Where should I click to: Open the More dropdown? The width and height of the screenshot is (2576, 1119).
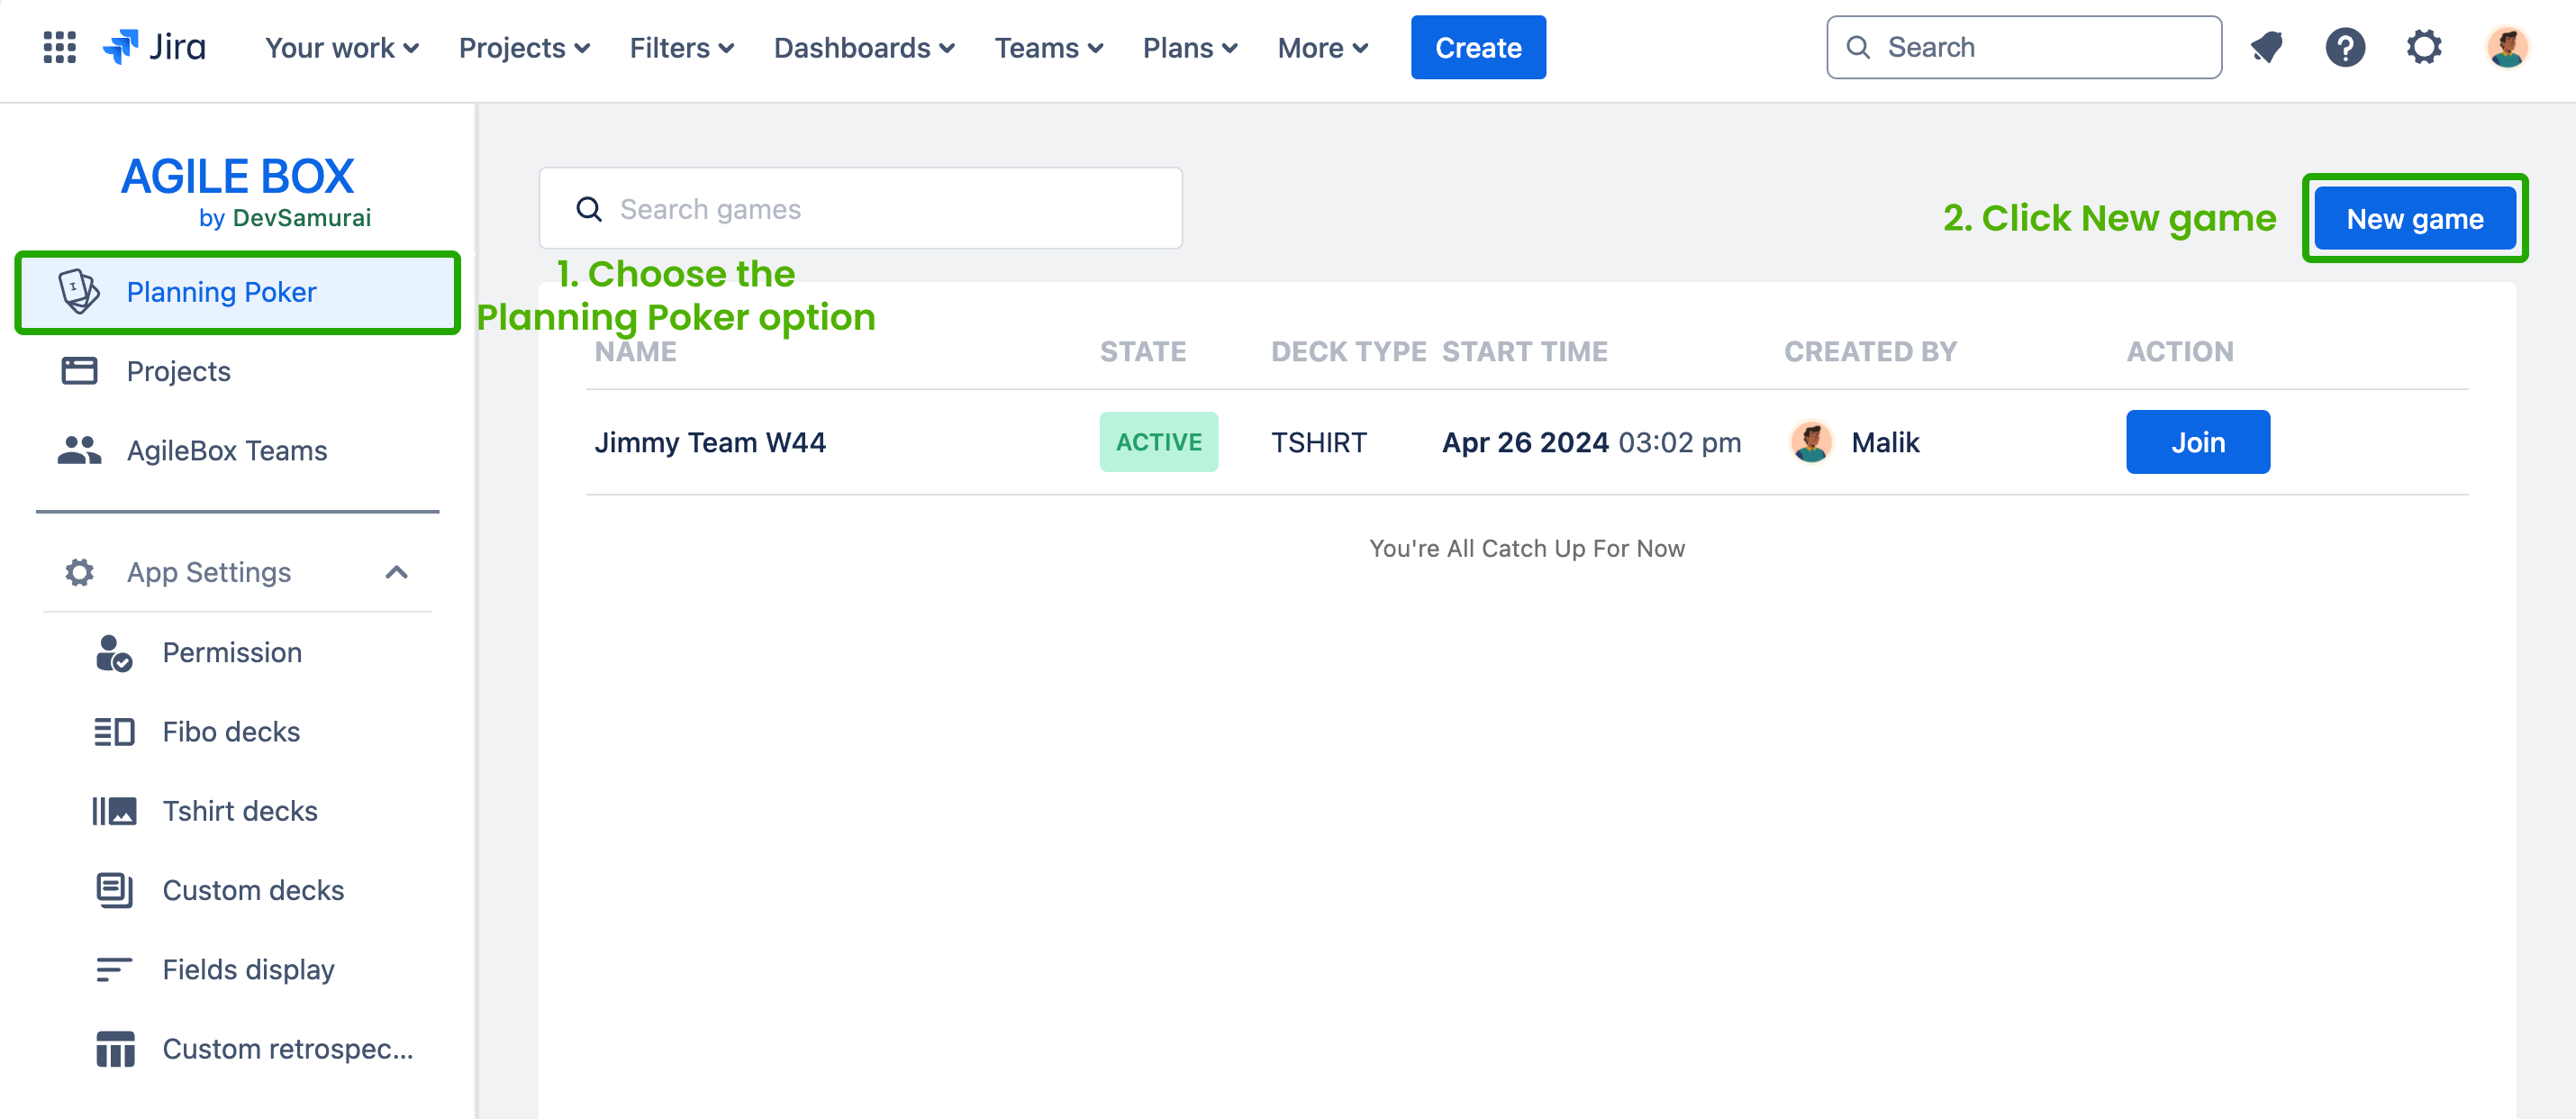[1322, 47]
